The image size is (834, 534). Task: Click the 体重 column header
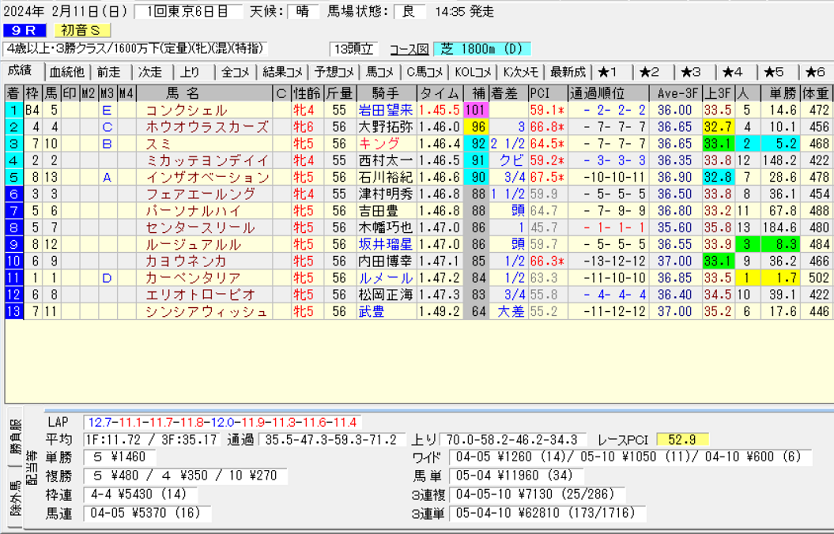(819, 93)
